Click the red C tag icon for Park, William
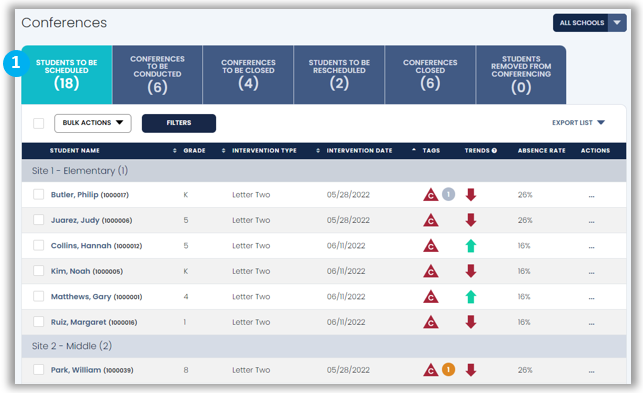643x393 pixels. [431, 370]
